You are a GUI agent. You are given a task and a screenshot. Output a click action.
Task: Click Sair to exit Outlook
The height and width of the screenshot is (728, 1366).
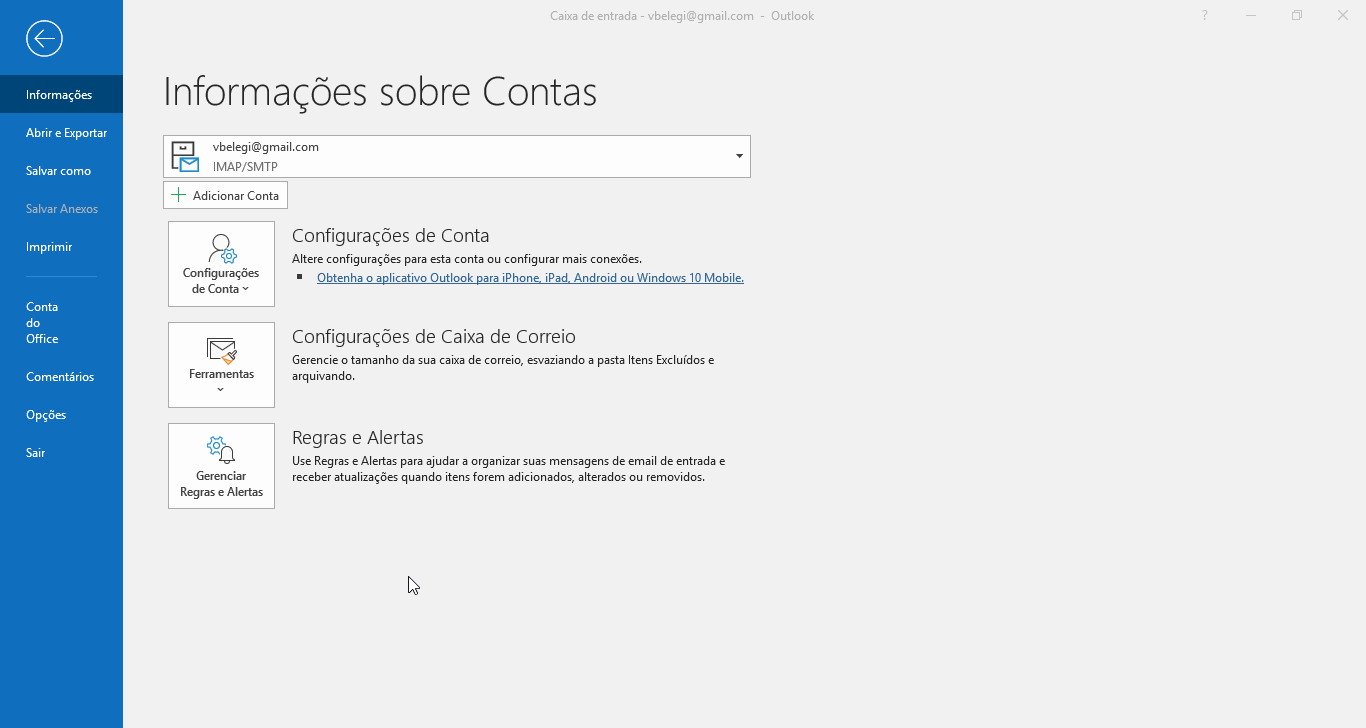coord(61,453)
